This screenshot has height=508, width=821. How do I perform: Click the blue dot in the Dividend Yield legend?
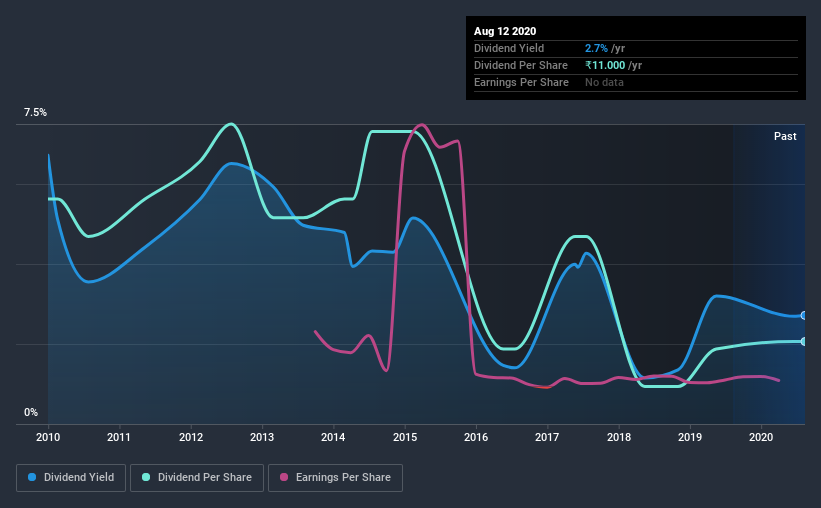[33, 478]
